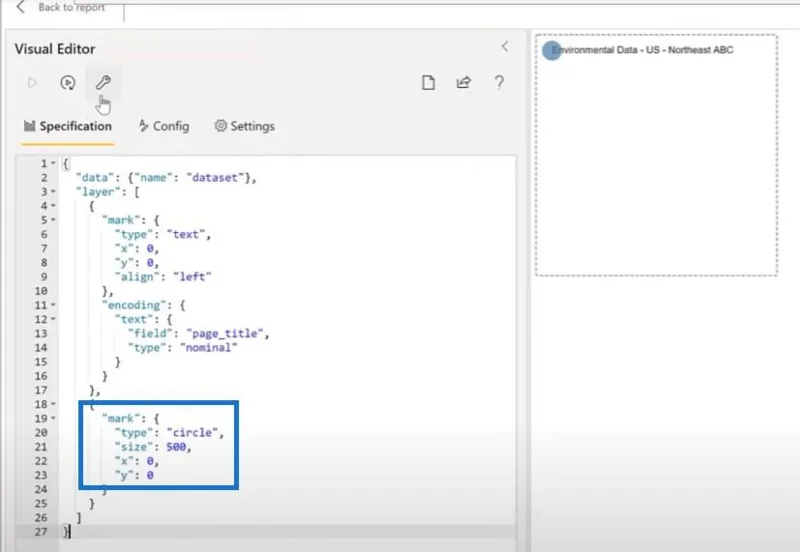Toggle the Auto-apply circular play icon
This screenshot has height=552, width=800.
point(68,83)
